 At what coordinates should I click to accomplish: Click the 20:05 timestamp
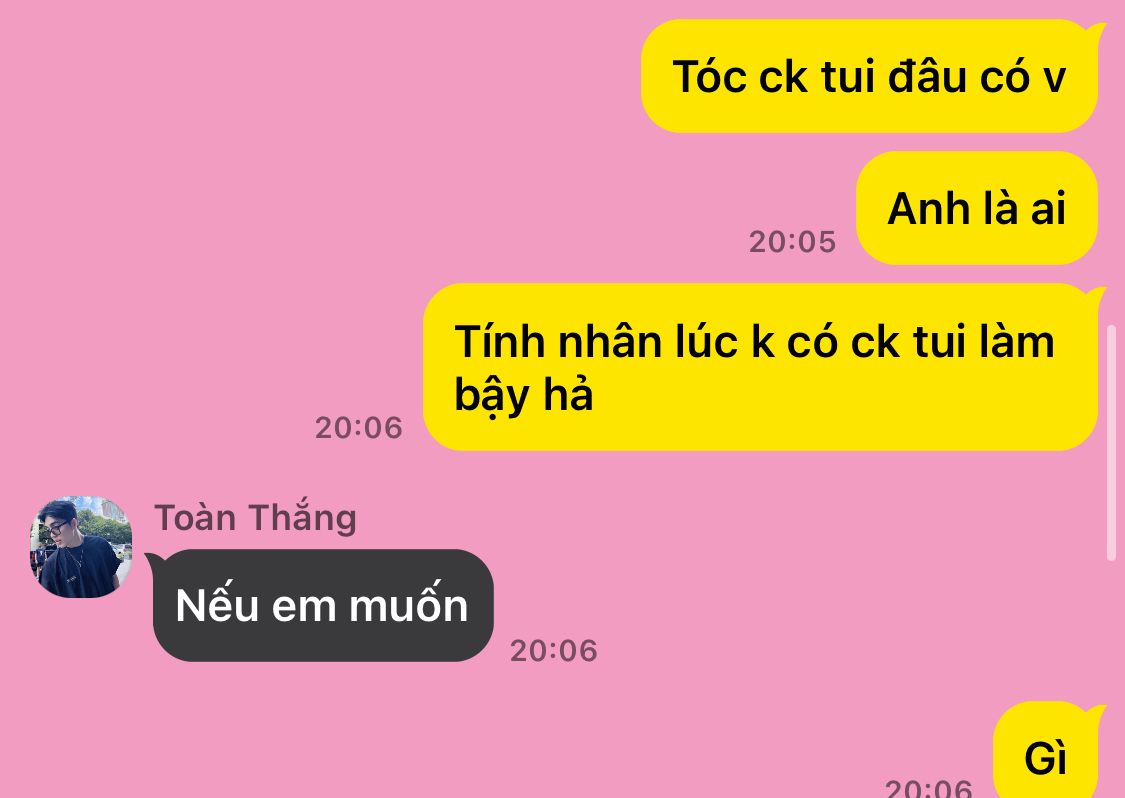pyautogui.click(x=792, y=242)
